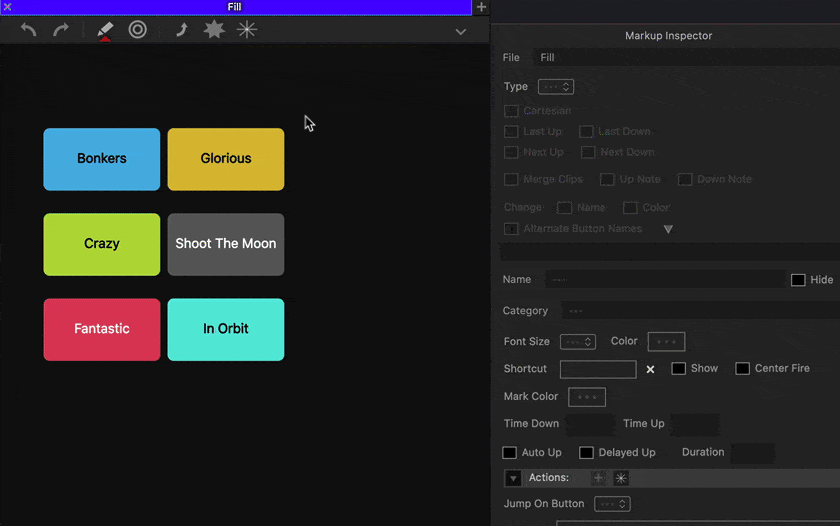This screenshot has height=526, width=840.
Task: Click the concentric circle target icon
Action: tap(138, 29)
